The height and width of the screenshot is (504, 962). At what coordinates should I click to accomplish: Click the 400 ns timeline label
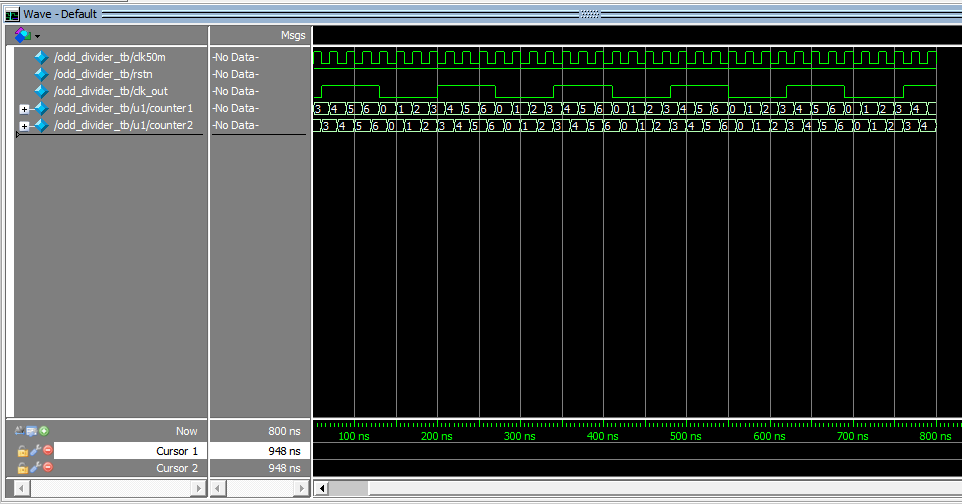[x=603, y=436]
